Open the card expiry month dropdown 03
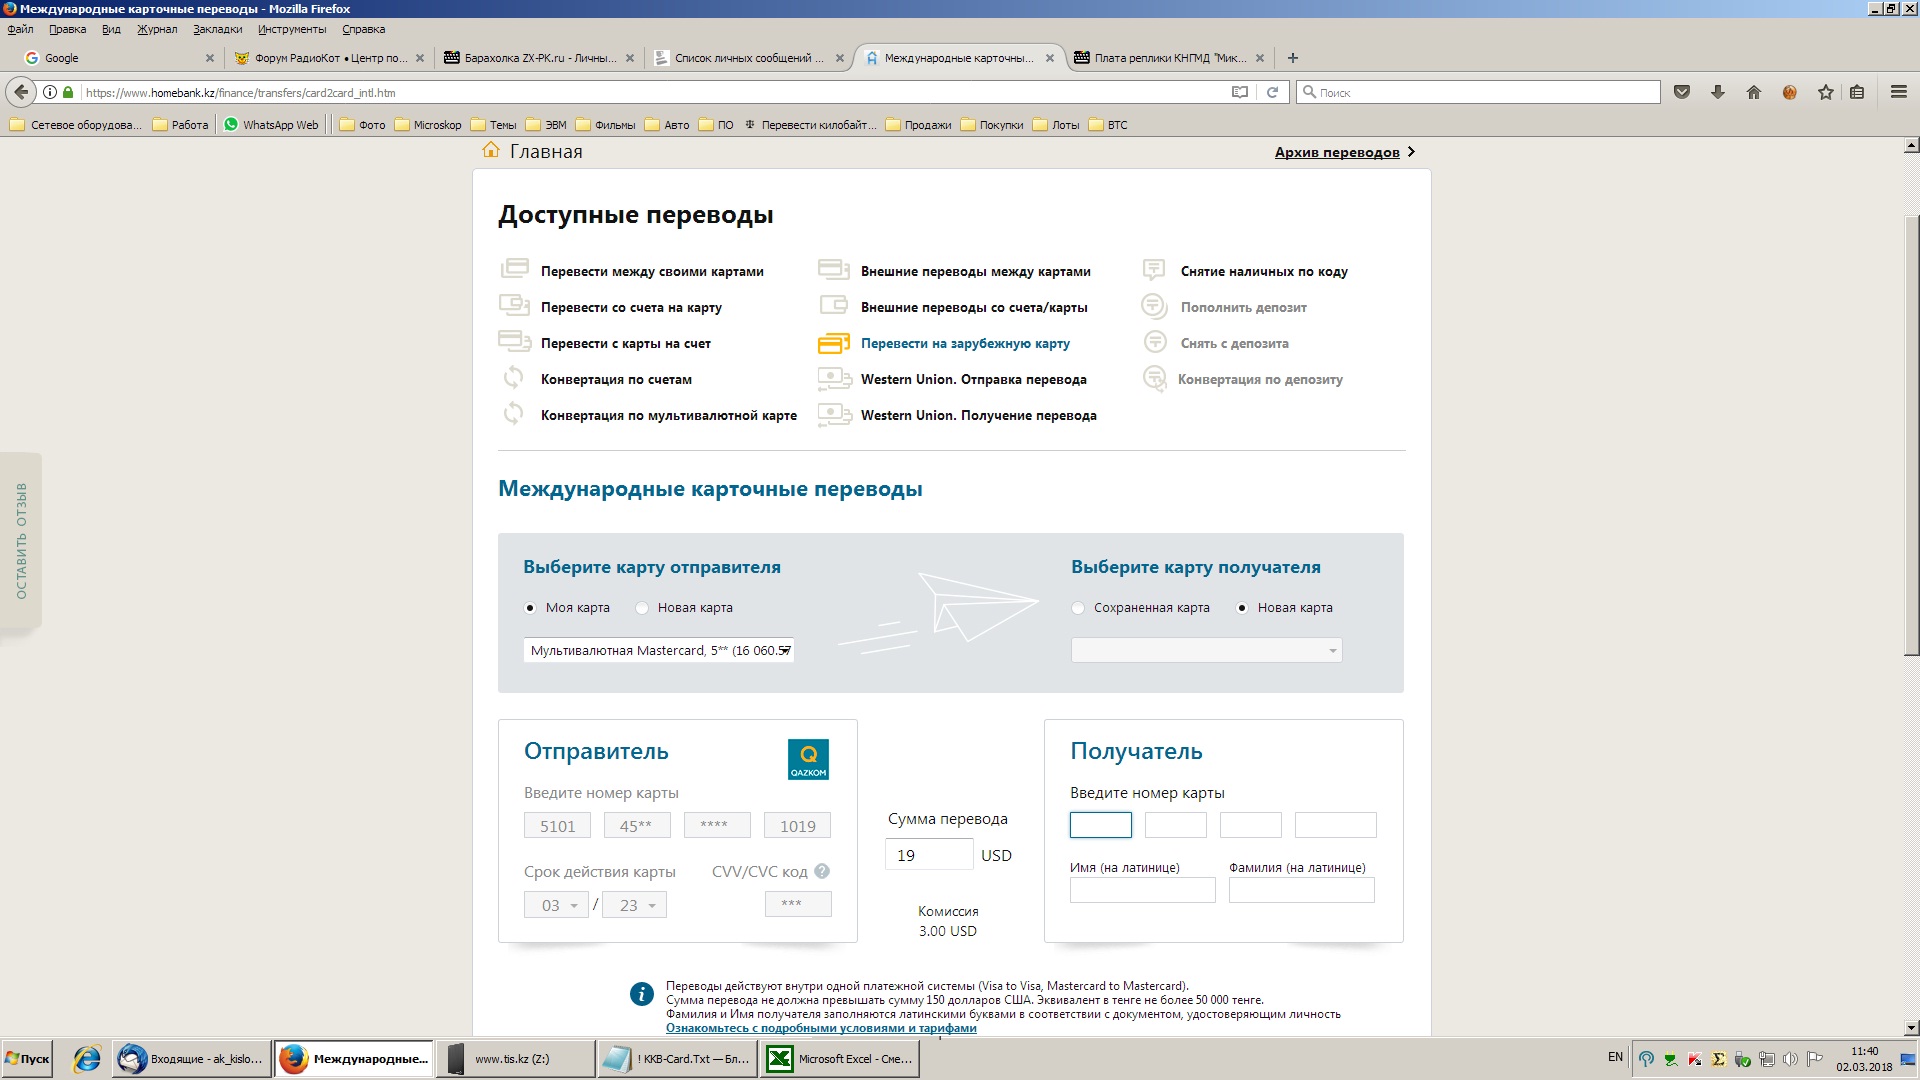Viewport: 1920px width, 1080px height. (x=557, y=905)
